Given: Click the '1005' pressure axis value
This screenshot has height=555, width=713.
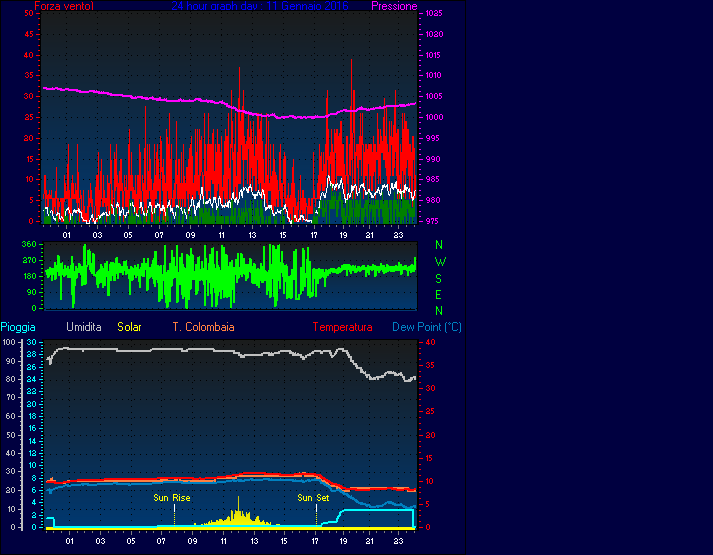Looking at the screenshot, I should pos(434,96).
